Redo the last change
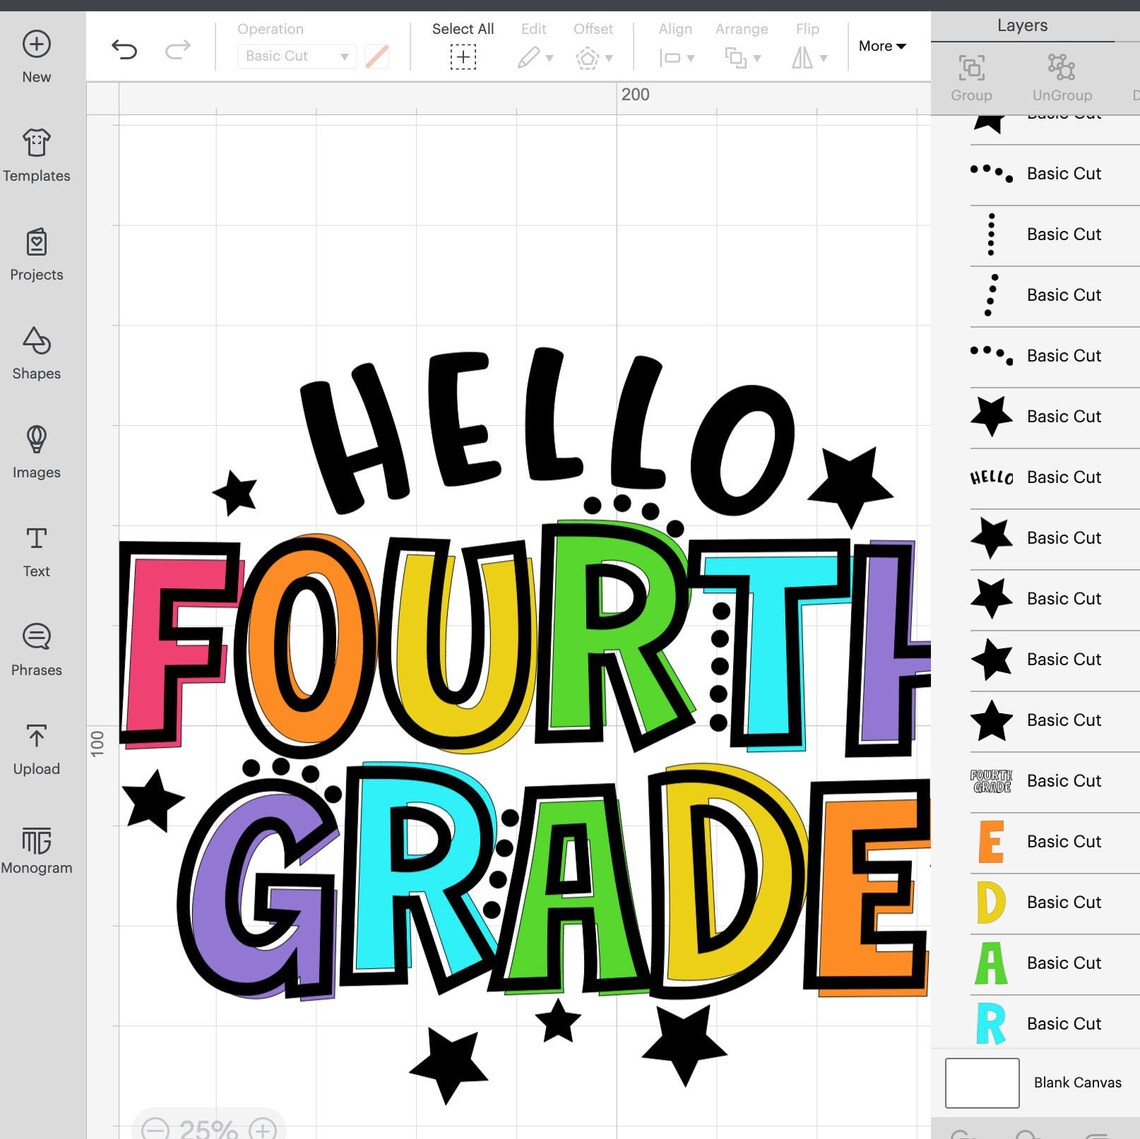 (178, 48)
